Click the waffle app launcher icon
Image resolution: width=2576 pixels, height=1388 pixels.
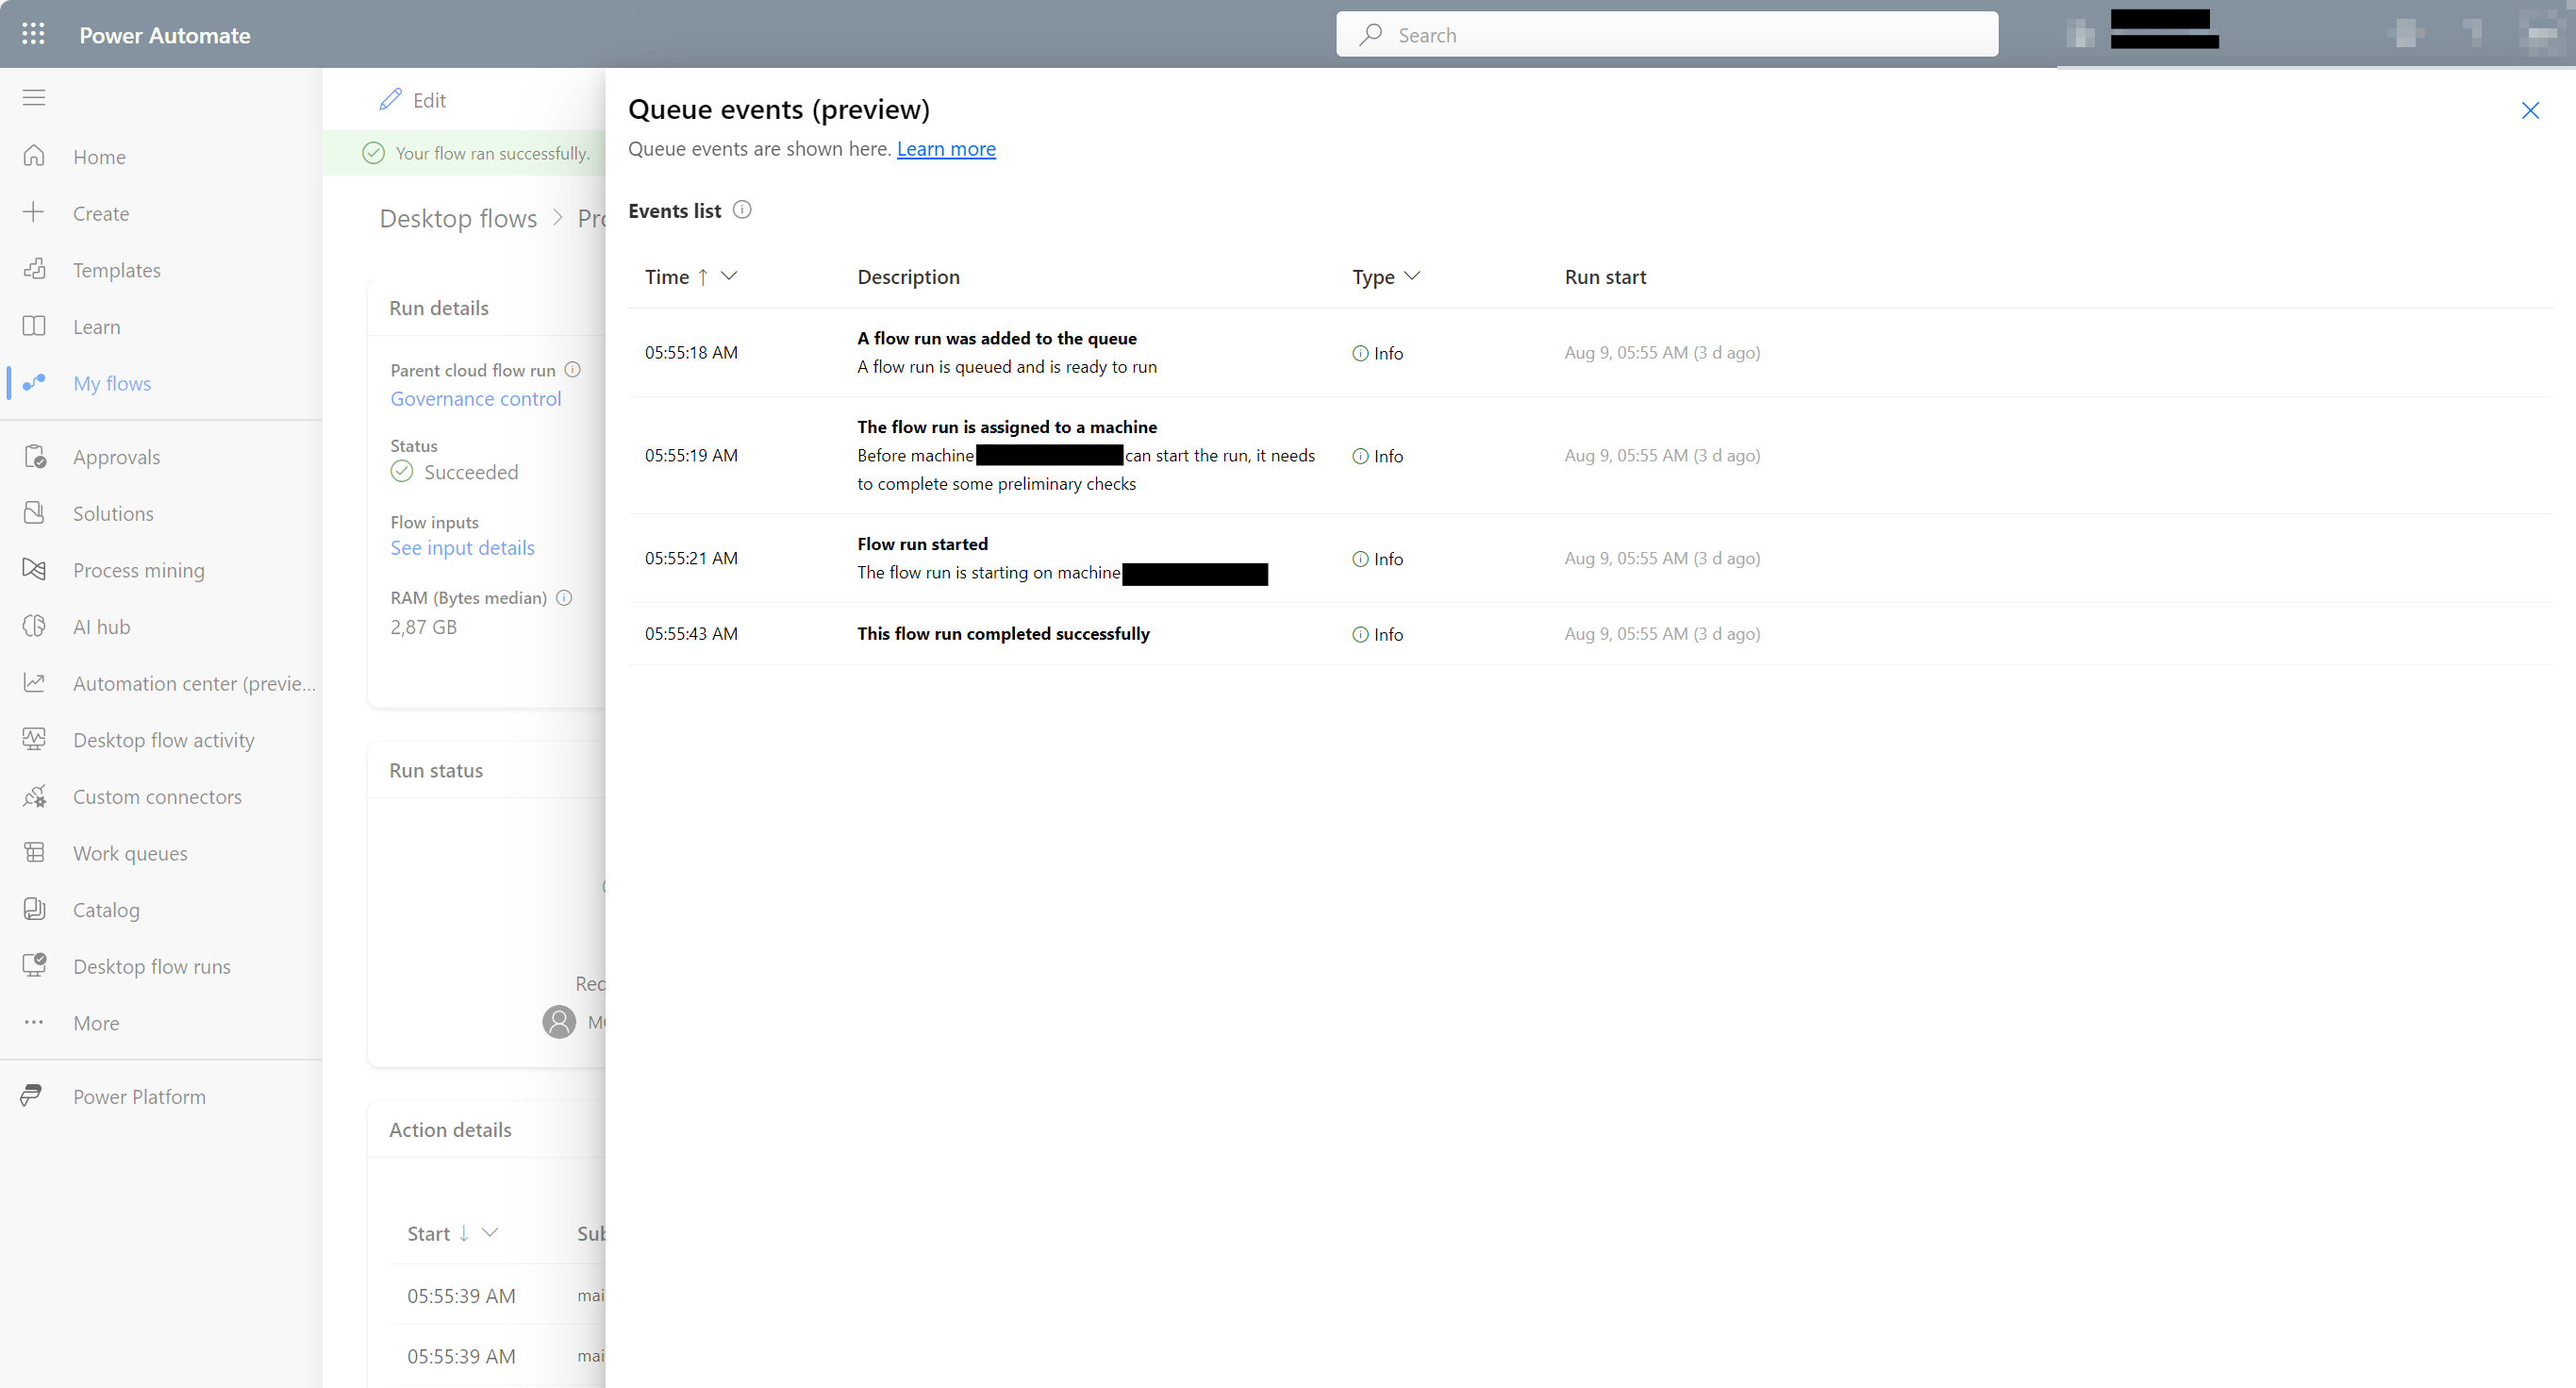click(32, 34)
